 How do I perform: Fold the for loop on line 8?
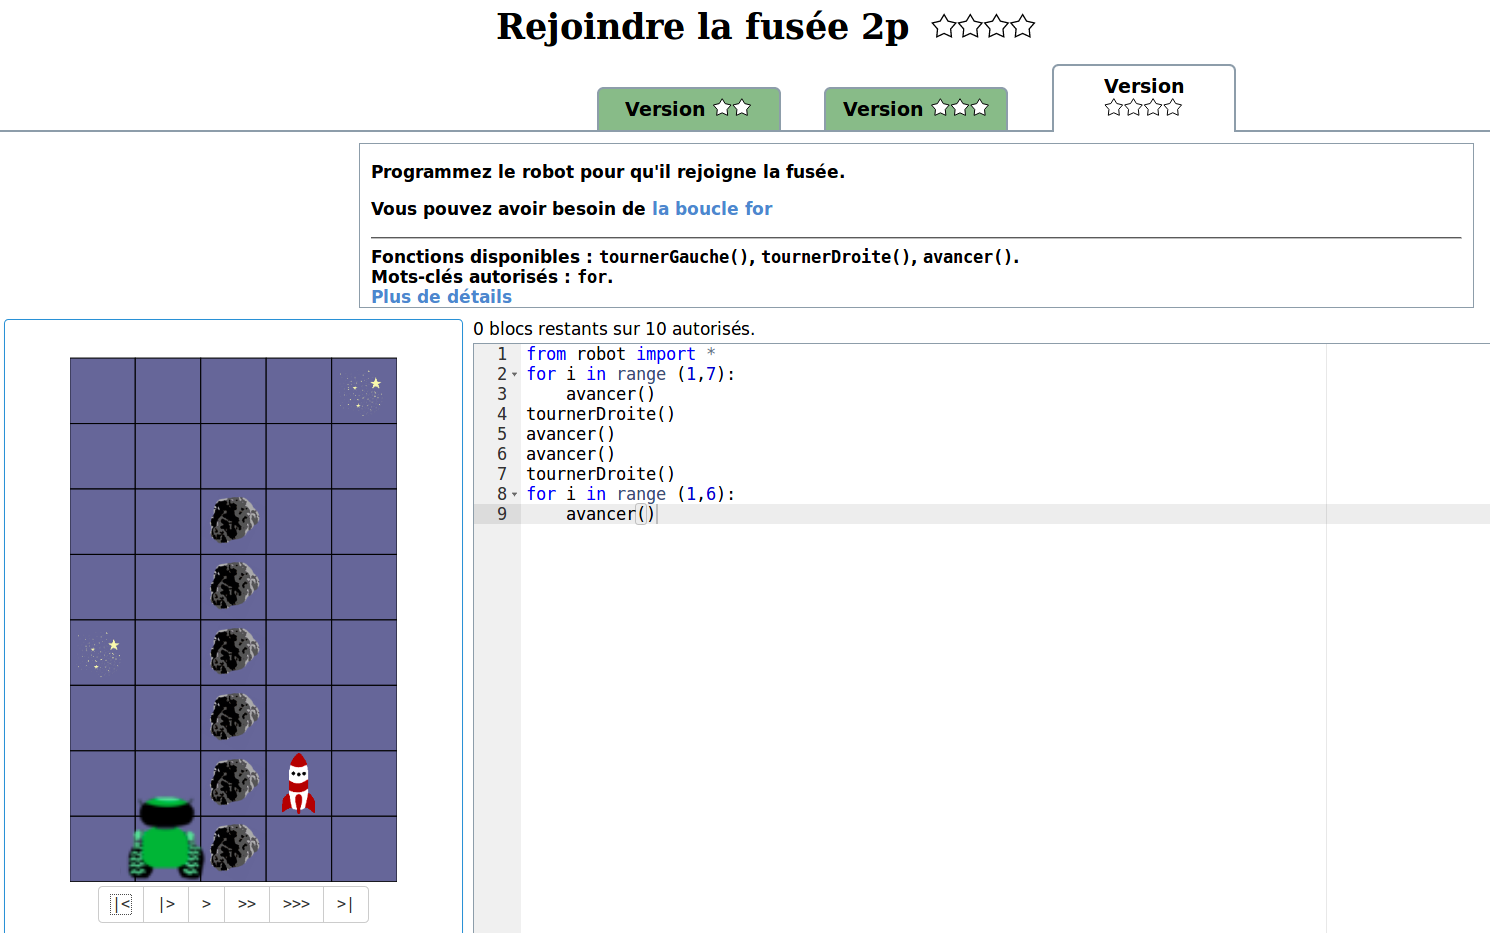click(515, 495)
